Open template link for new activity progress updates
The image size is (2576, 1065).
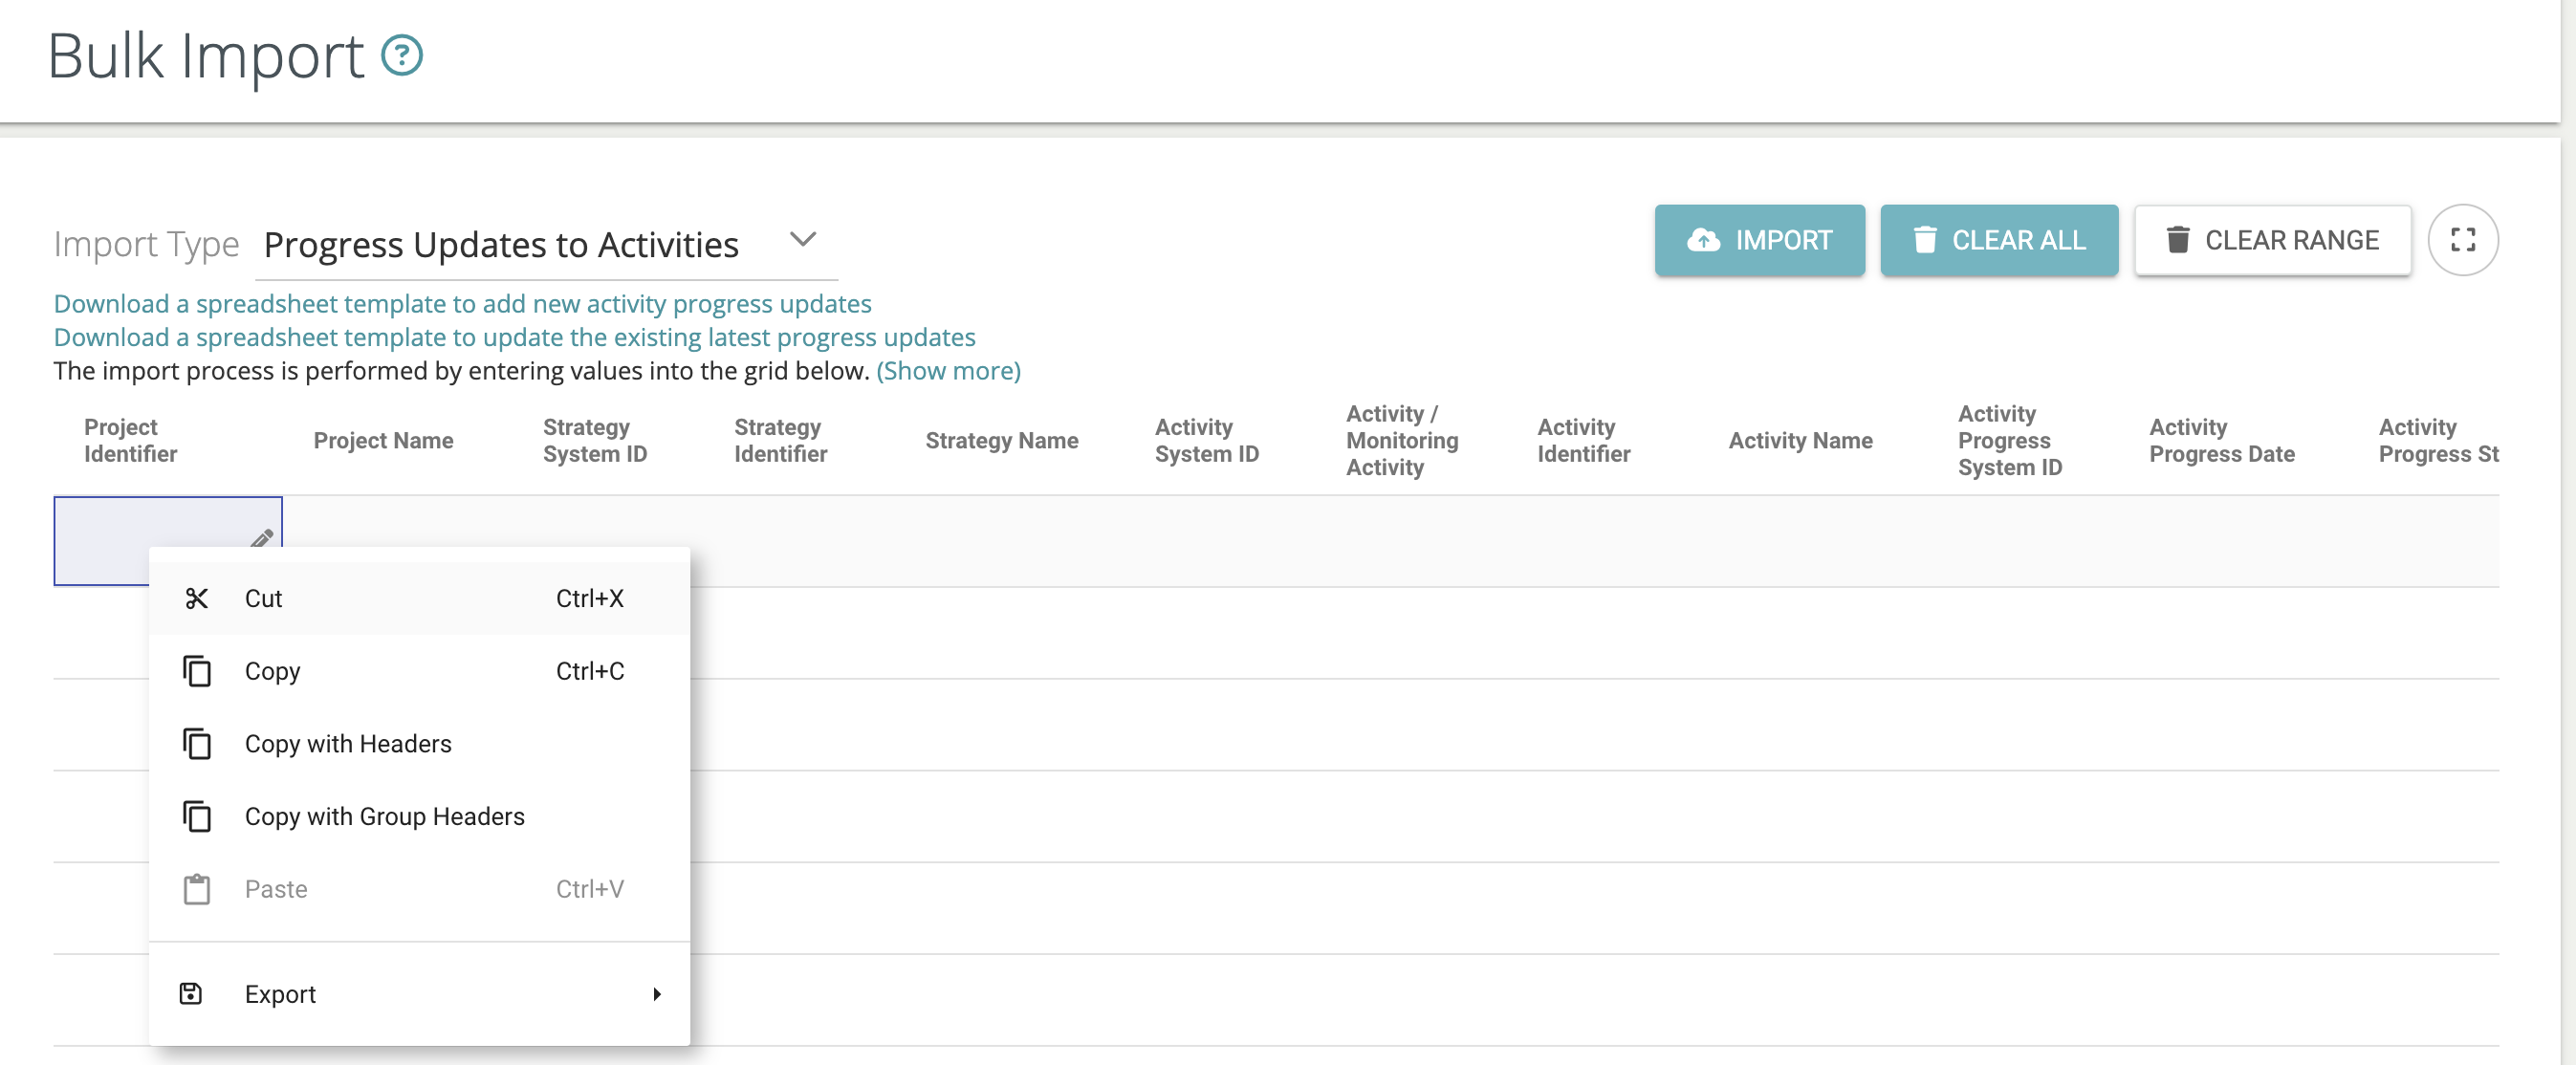tap(462, 303)
